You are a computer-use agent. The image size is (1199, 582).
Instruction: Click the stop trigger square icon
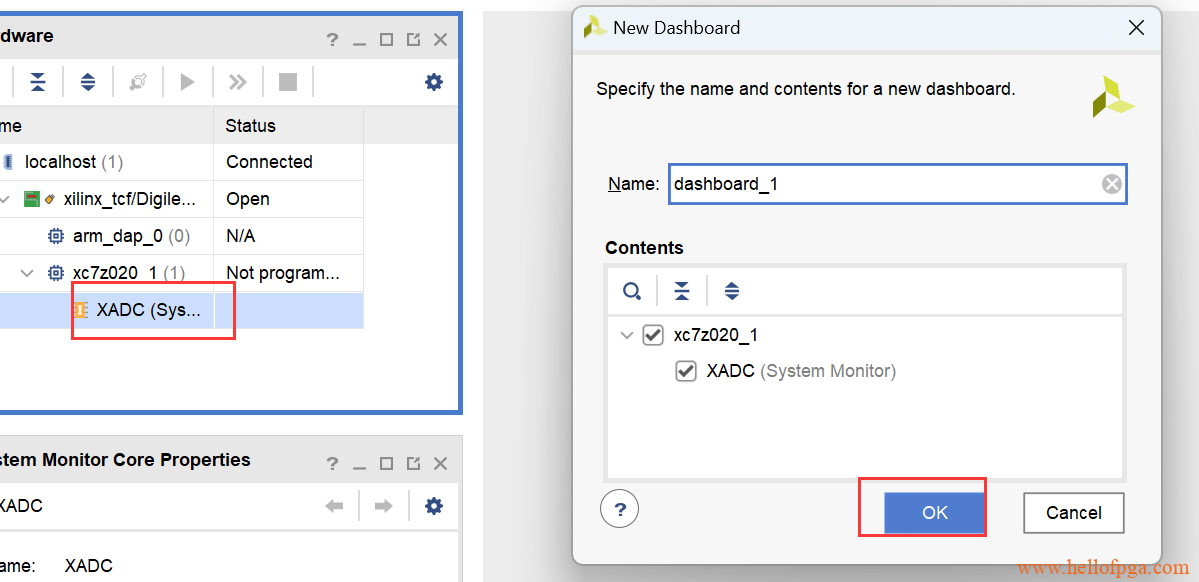(x=288, y=82)
